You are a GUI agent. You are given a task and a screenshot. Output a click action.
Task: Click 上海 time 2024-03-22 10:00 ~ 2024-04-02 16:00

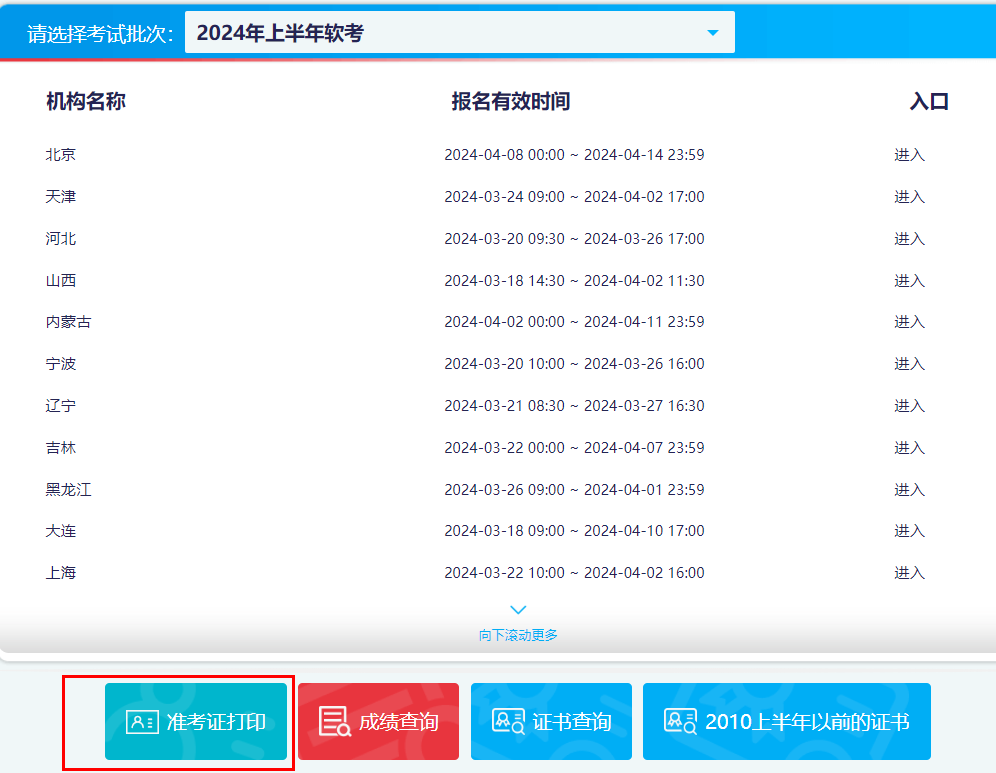[574, 573]
